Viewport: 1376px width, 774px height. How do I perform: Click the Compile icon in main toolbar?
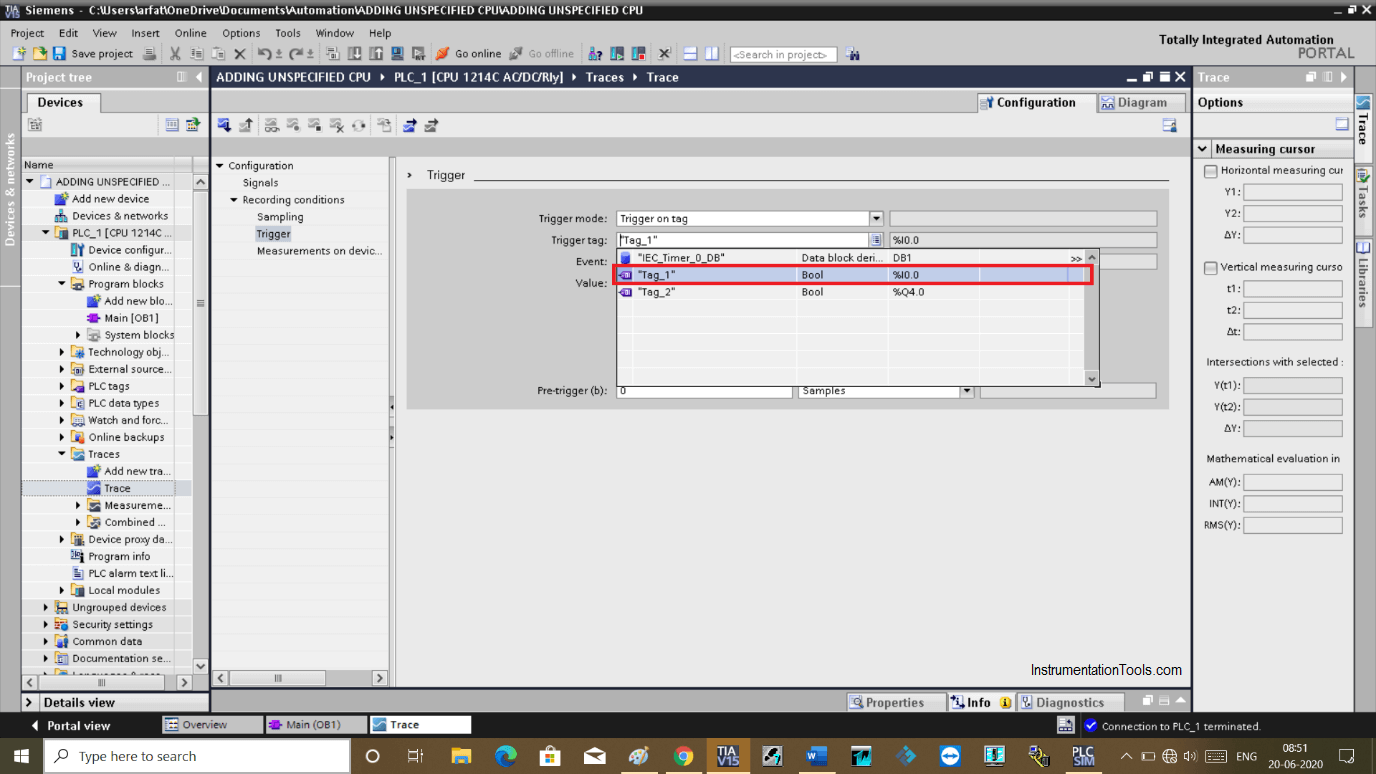[x=332, y=54]
